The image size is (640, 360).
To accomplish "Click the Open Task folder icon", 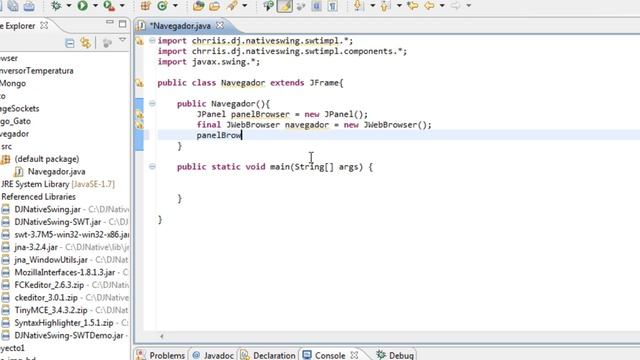I will [x=215, y=5].
